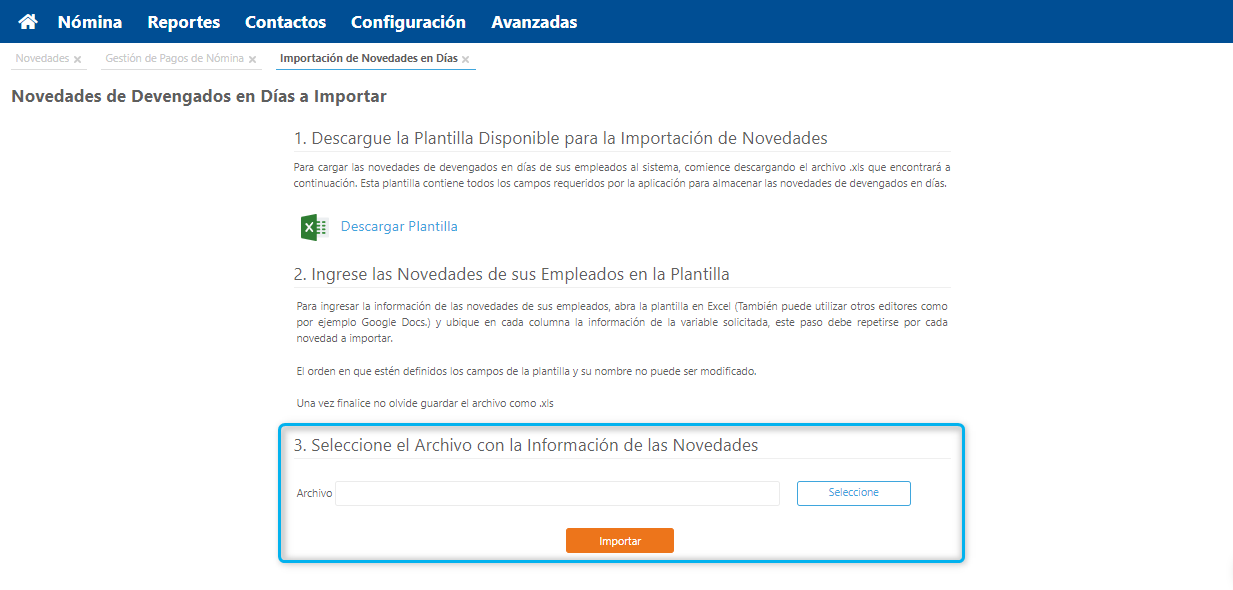Click the step 1 Descargue la Plantilla heading

tap(560, 138)
